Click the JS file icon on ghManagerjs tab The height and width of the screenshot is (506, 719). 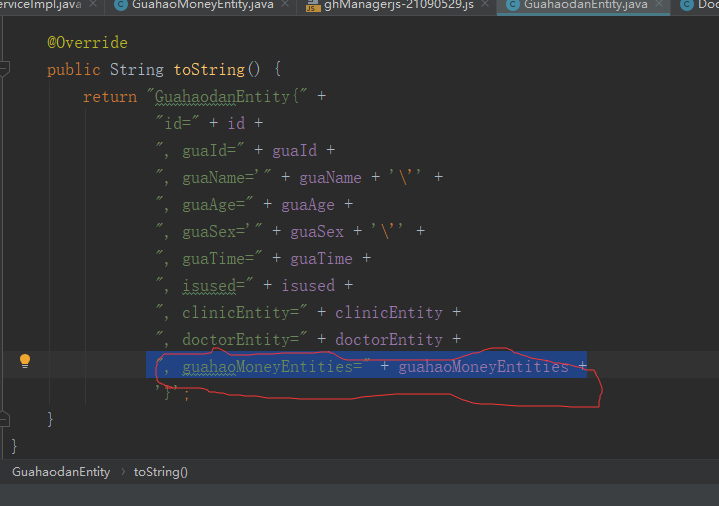313,5
